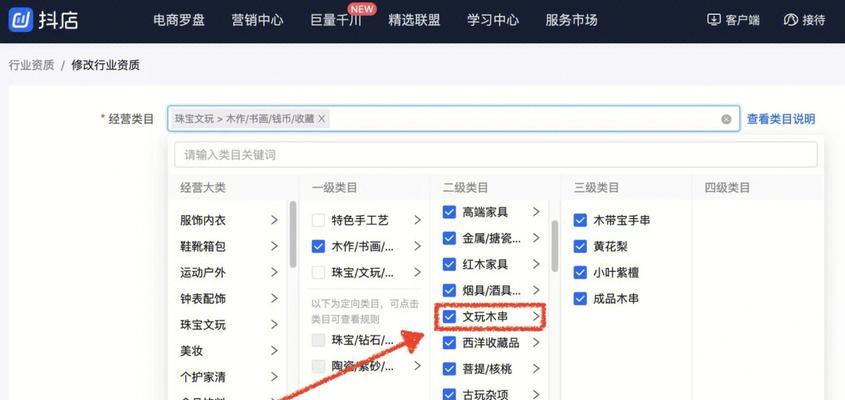Clear the 经营类目 field with the X icon
The width and height of the screenshot is (845, 400).
pos(726,119)
